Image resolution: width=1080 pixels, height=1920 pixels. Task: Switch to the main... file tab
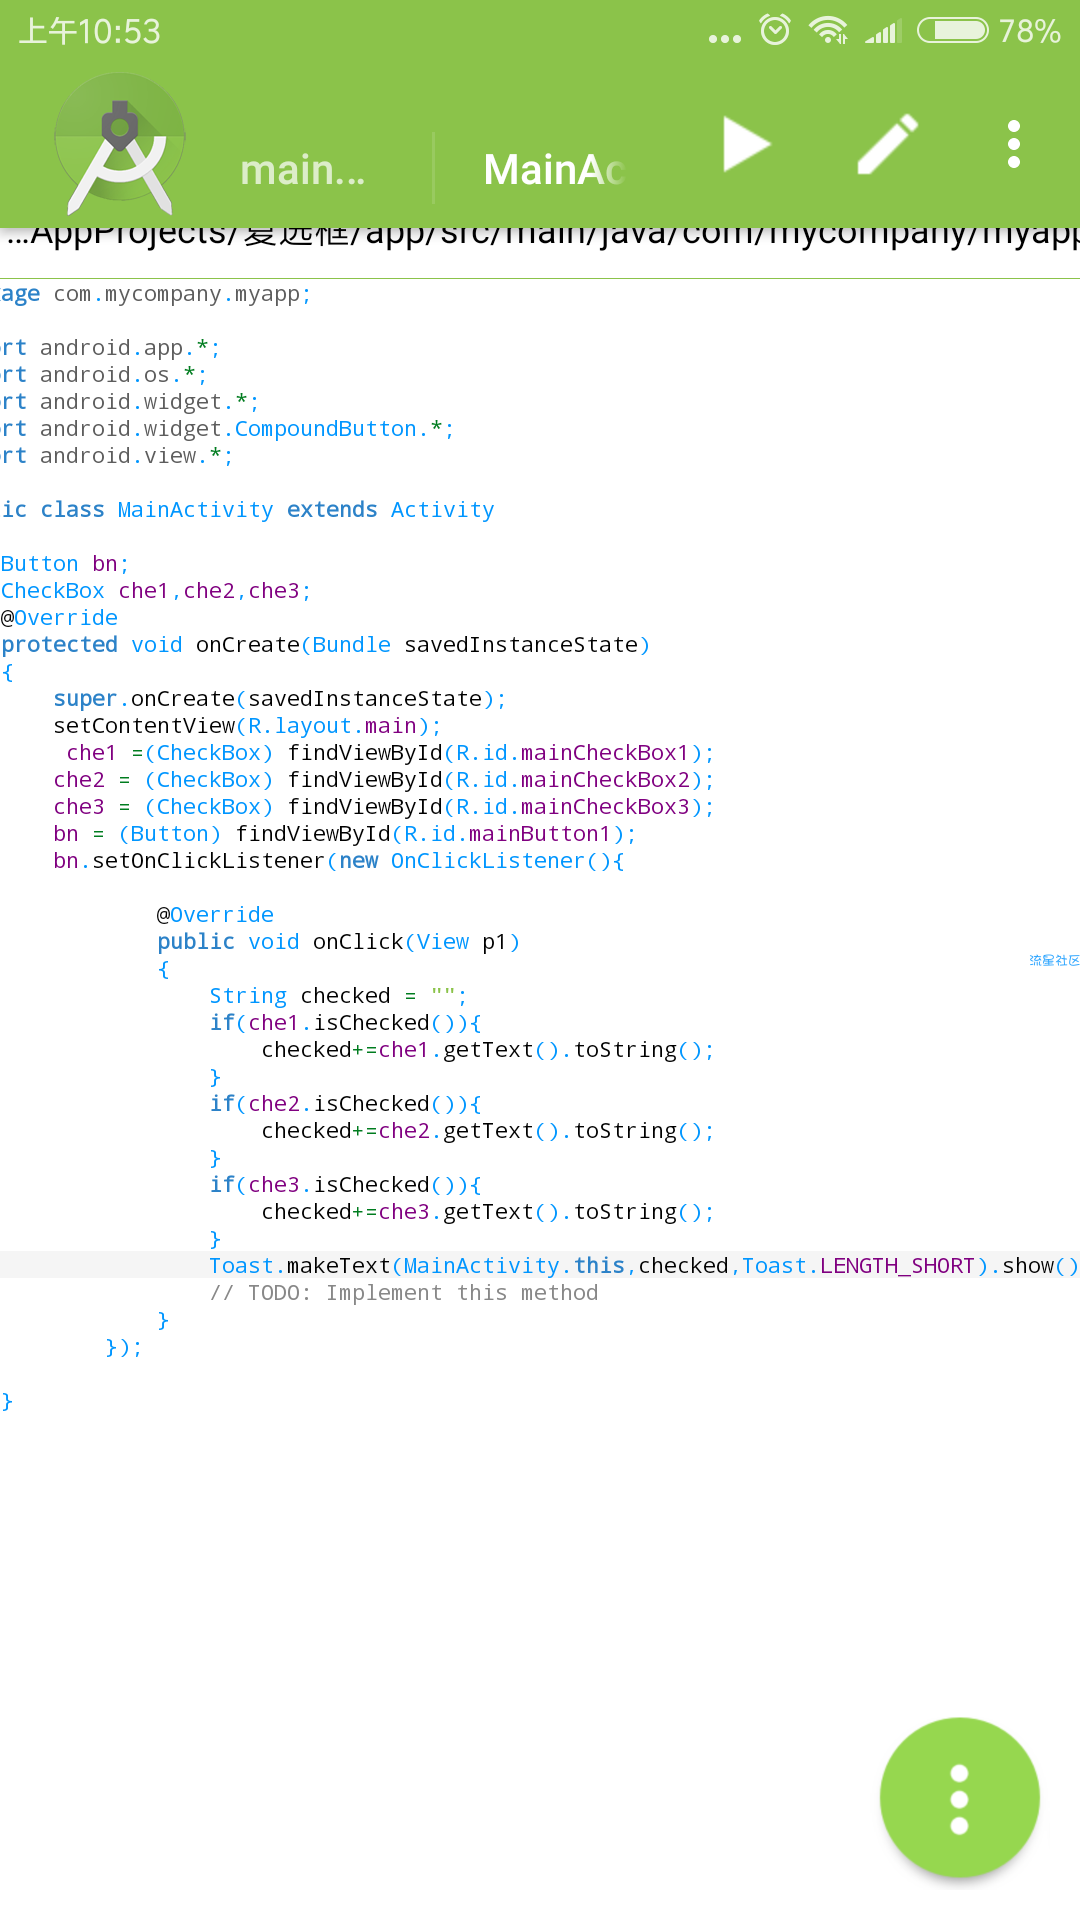point(302,170)
